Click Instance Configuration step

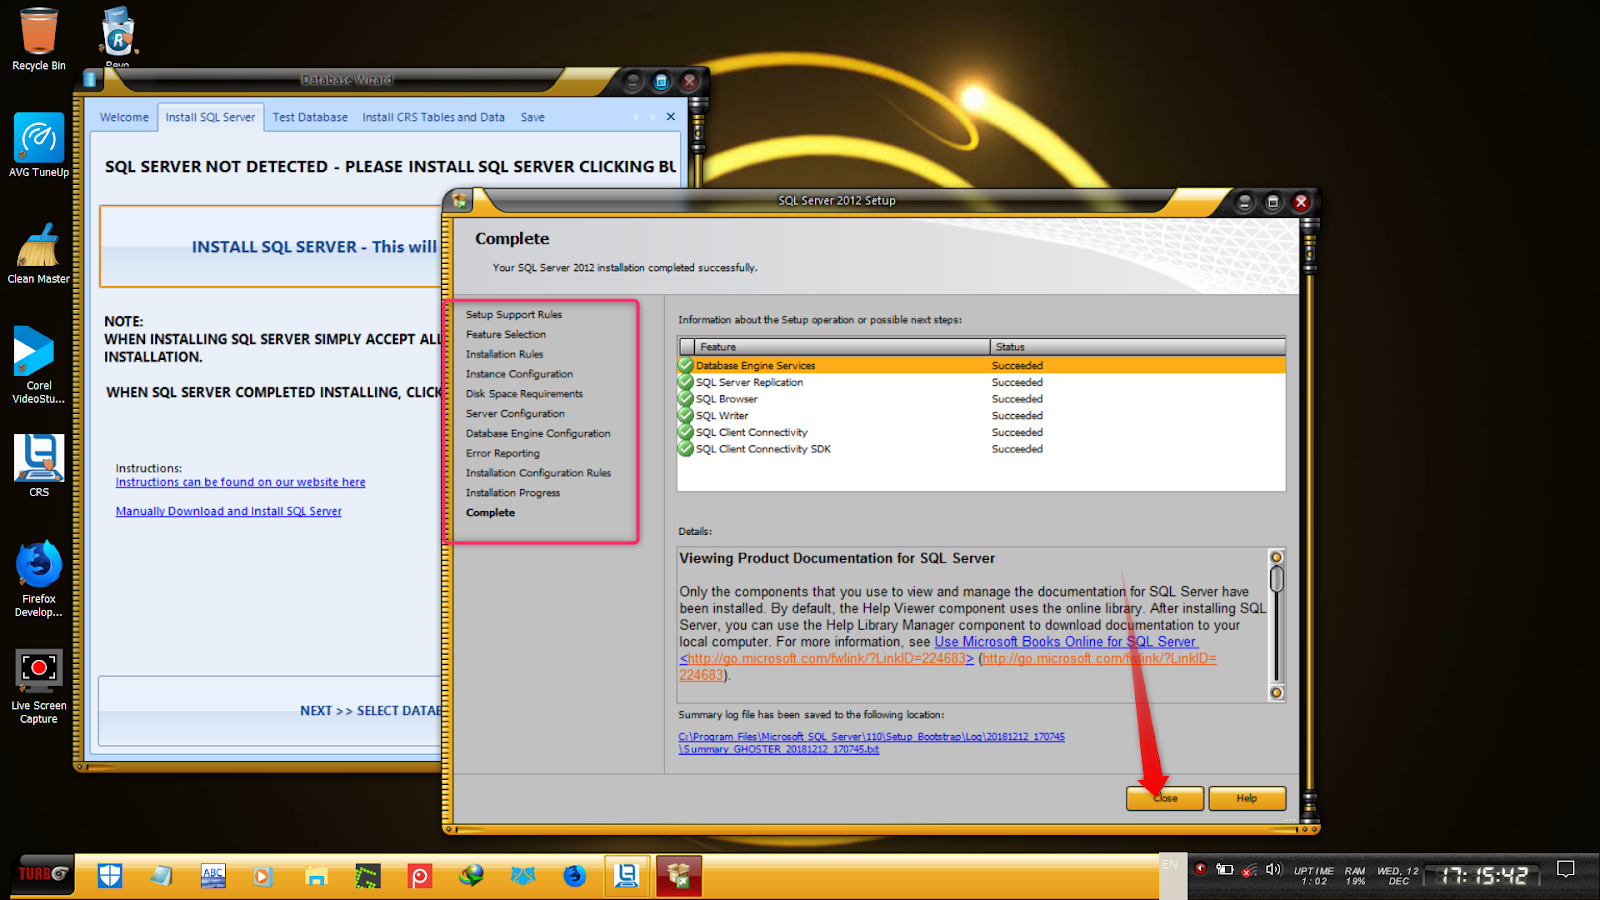pos(519,374)
